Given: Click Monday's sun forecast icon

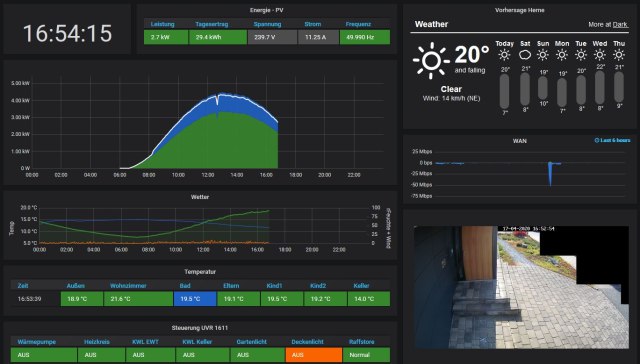Looking at the screenshot, I should 562,55.
